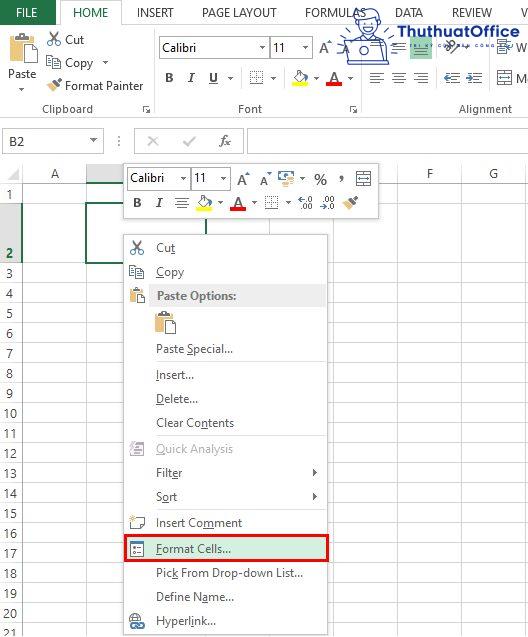Apply yellow fill color from mini toolbar
The height and width of the screenshot is (637, 528).
coord(204,202)
